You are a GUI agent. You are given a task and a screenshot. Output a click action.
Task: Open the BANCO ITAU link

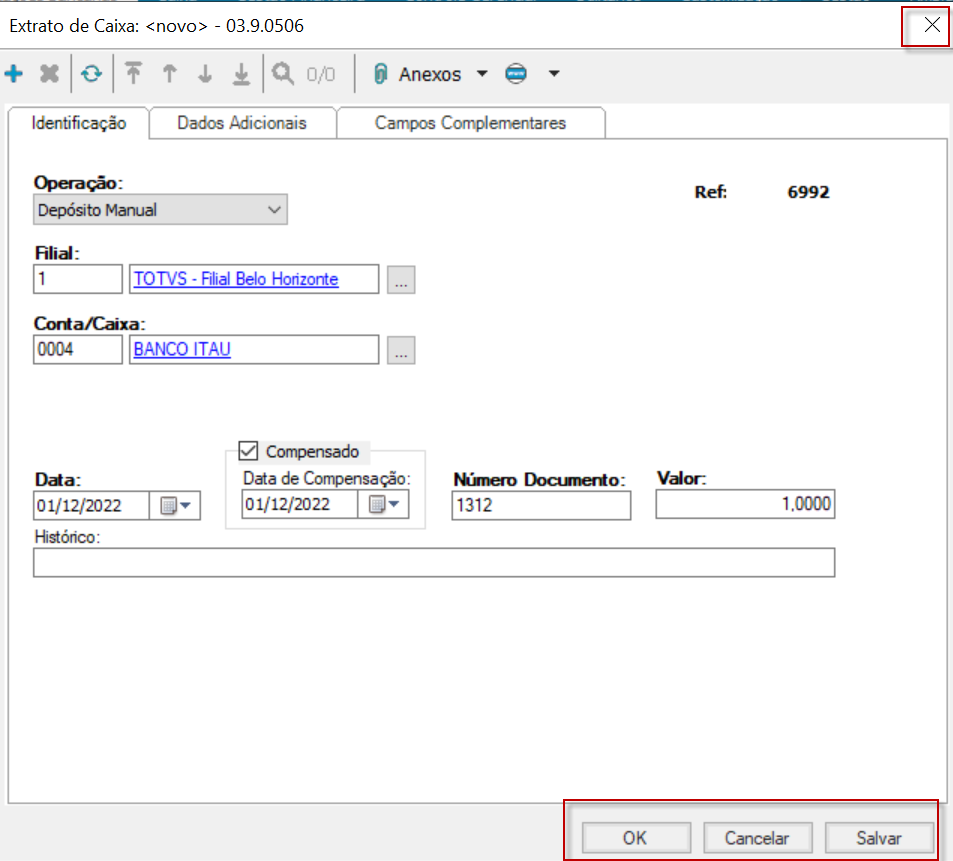click(x=182, y=350)
